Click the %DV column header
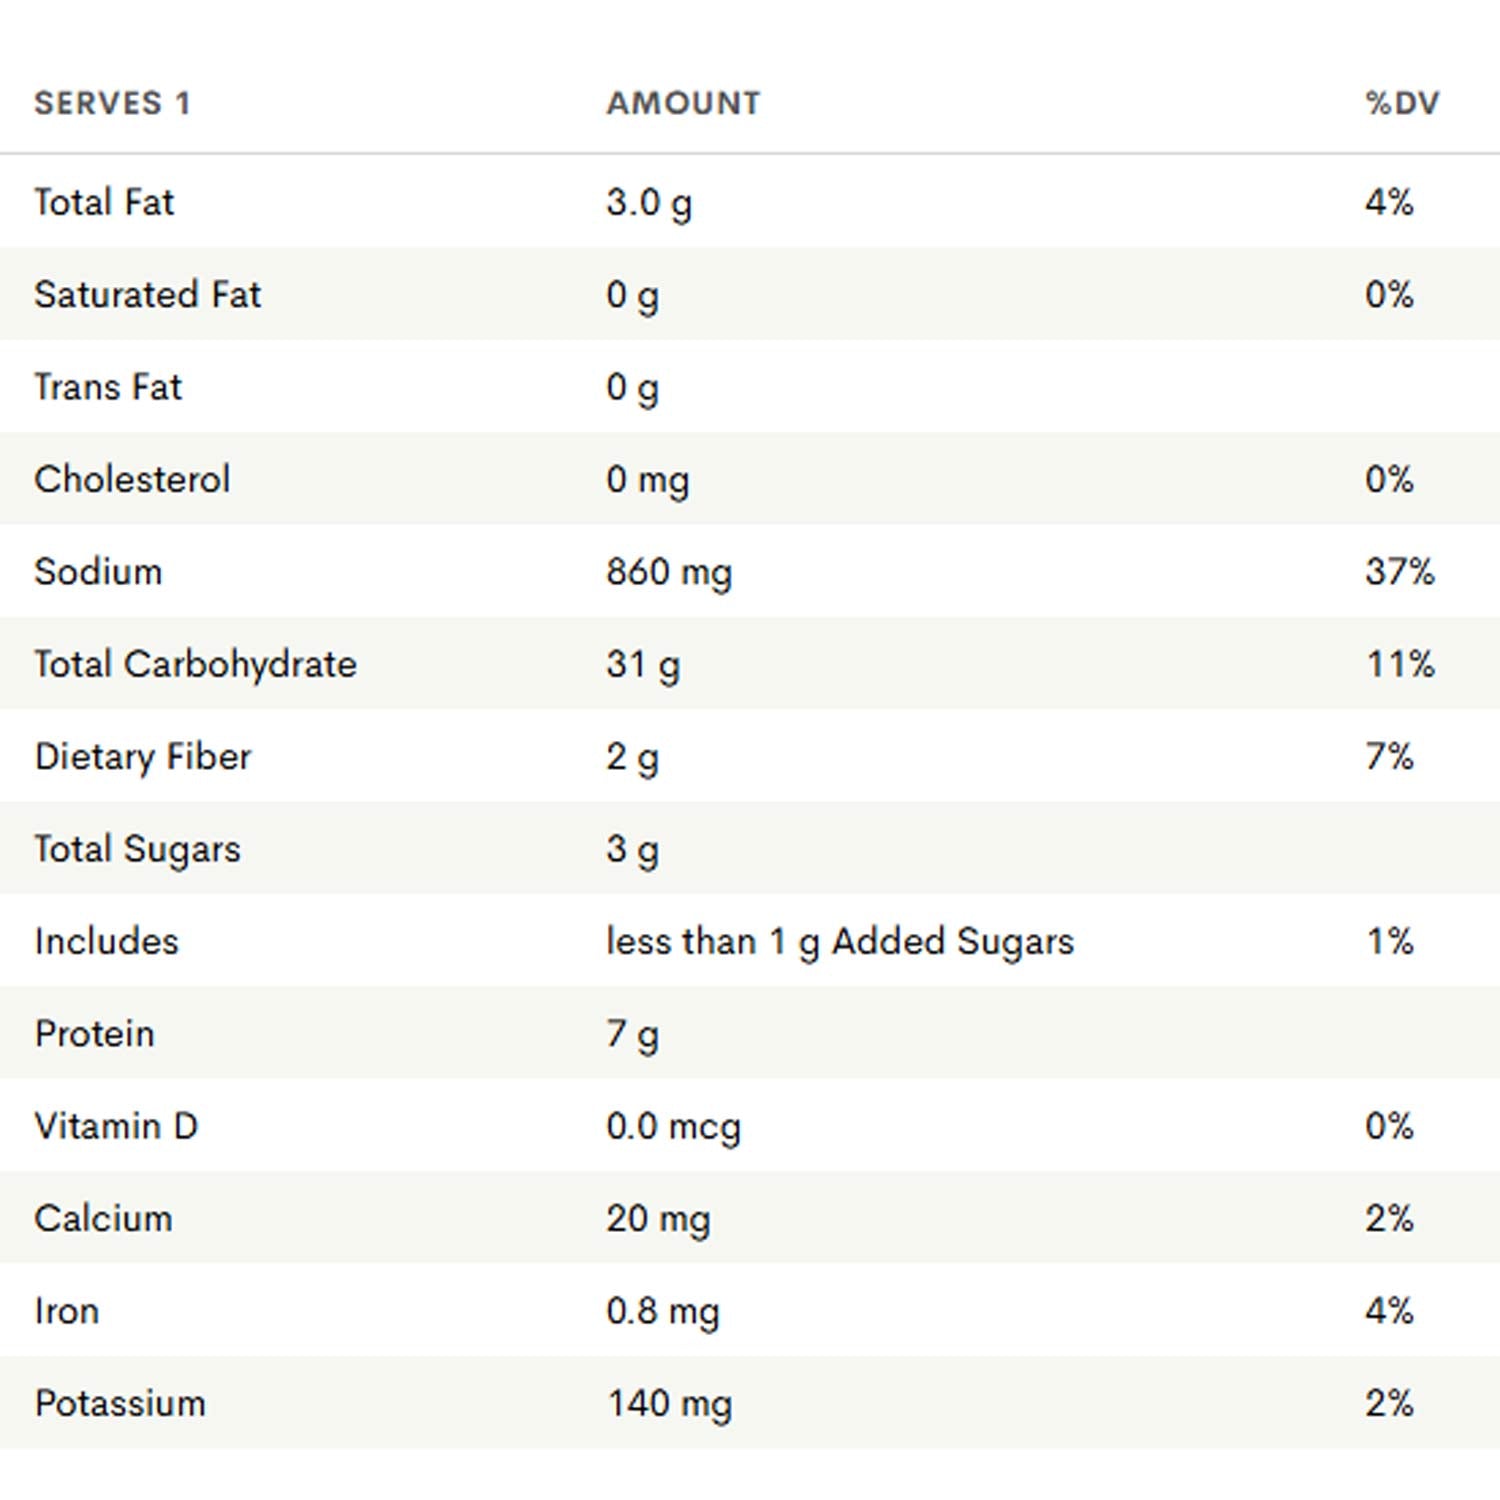Viewport: 1500px width, 1500px height. [1402, 103]
